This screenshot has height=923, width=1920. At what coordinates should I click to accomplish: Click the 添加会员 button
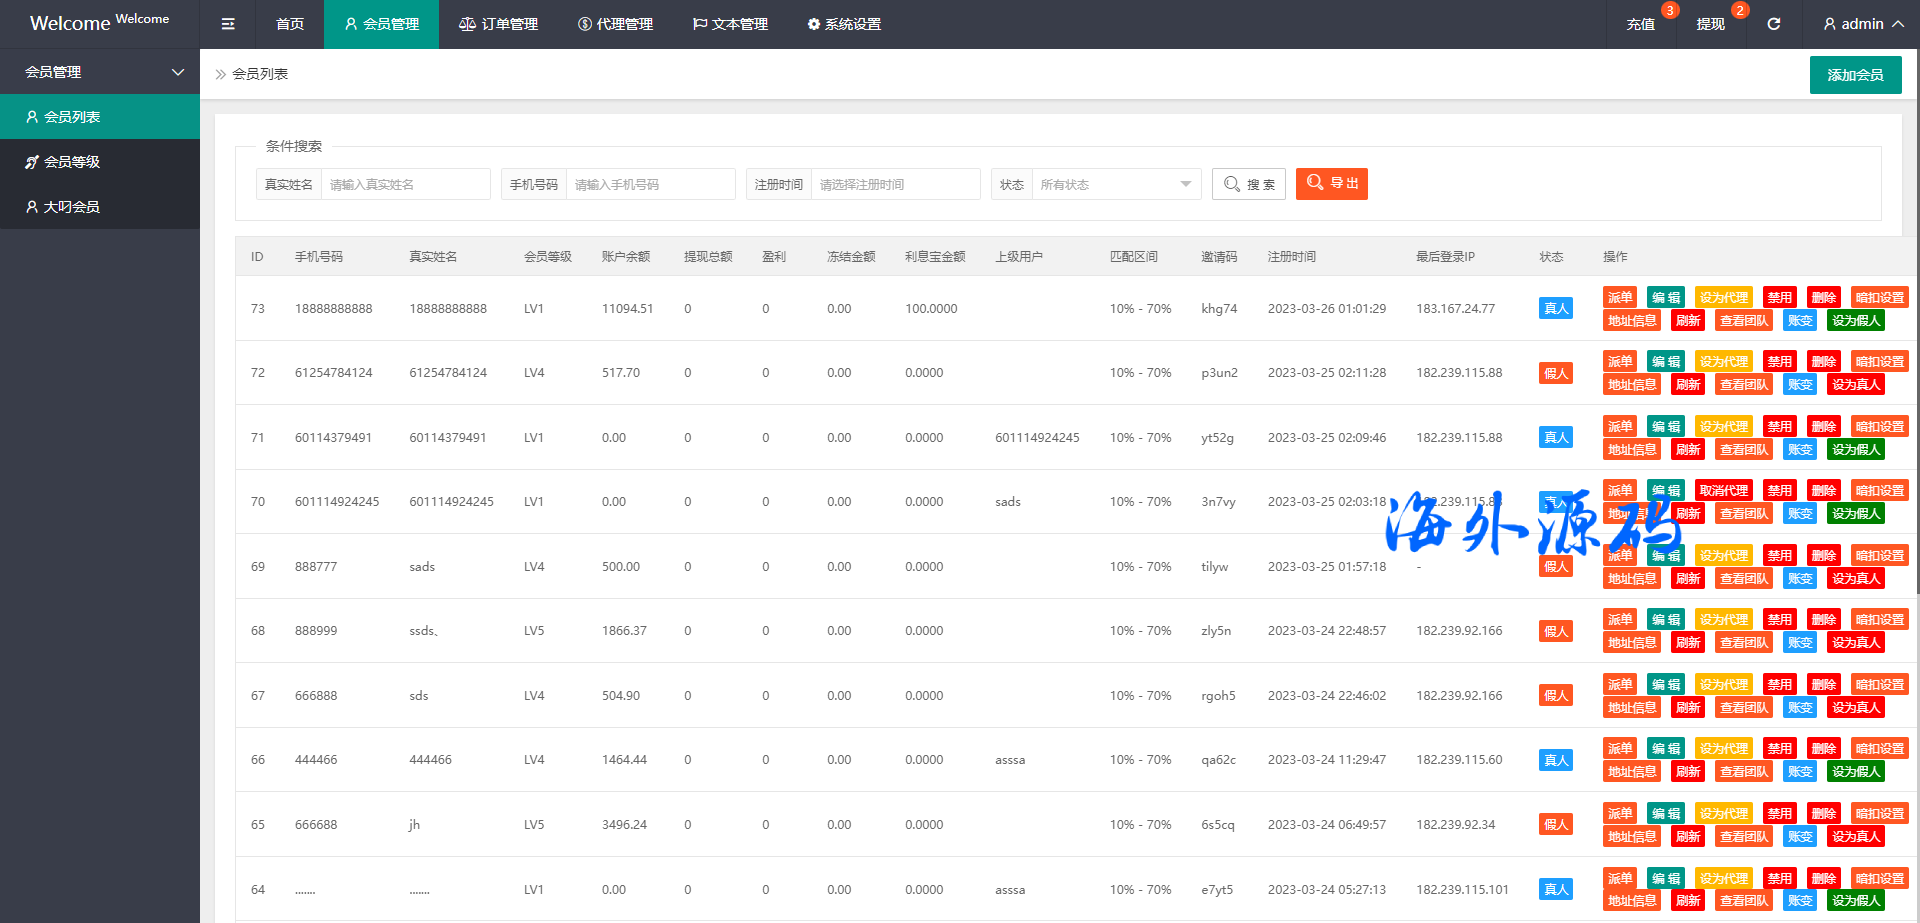[1855, 75]
